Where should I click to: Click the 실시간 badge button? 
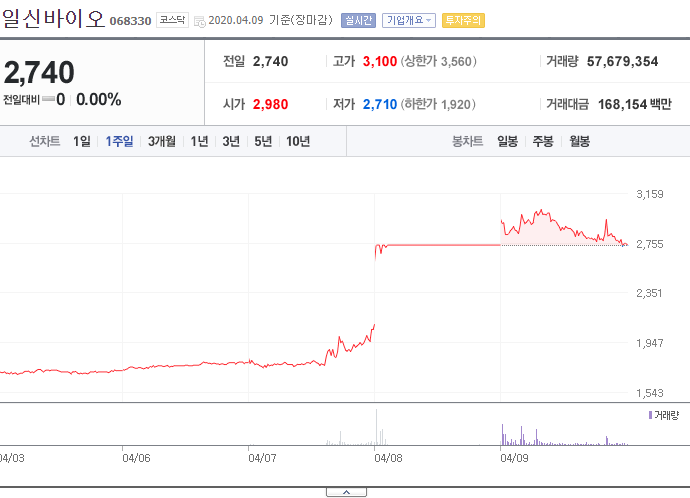click(358, 20)
